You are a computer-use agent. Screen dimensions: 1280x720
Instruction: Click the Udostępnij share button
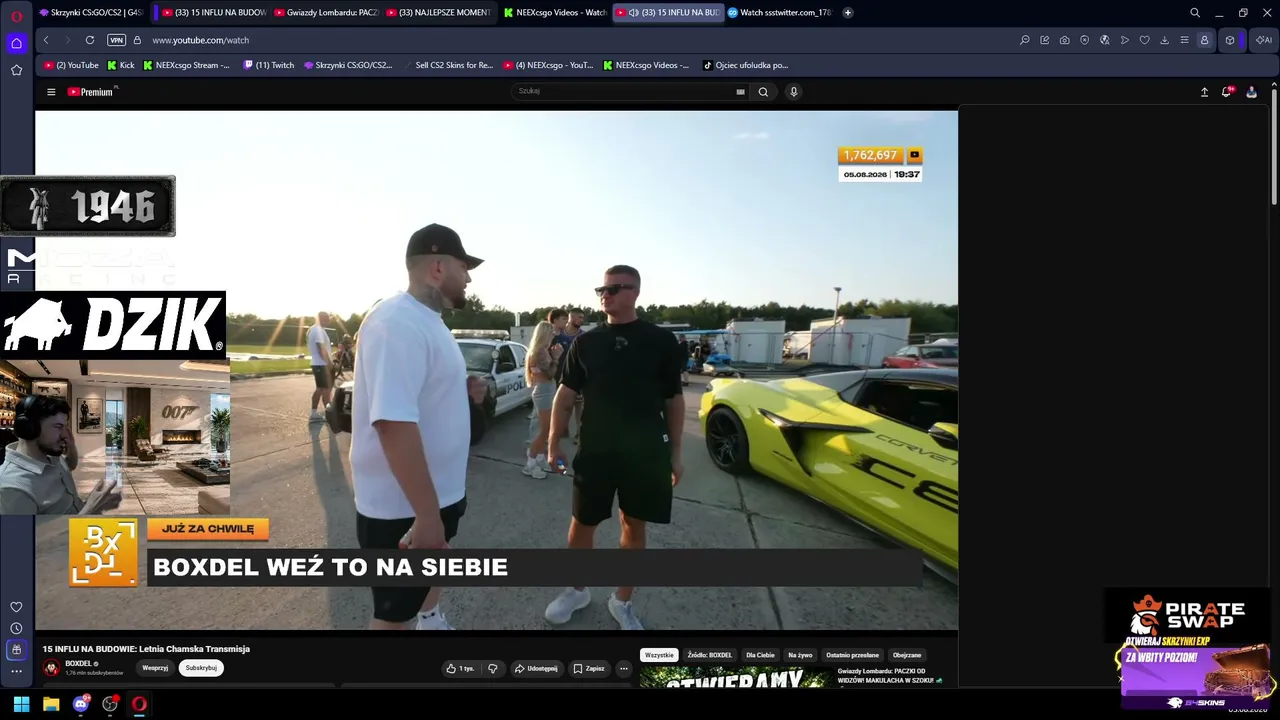click(536, 668)
